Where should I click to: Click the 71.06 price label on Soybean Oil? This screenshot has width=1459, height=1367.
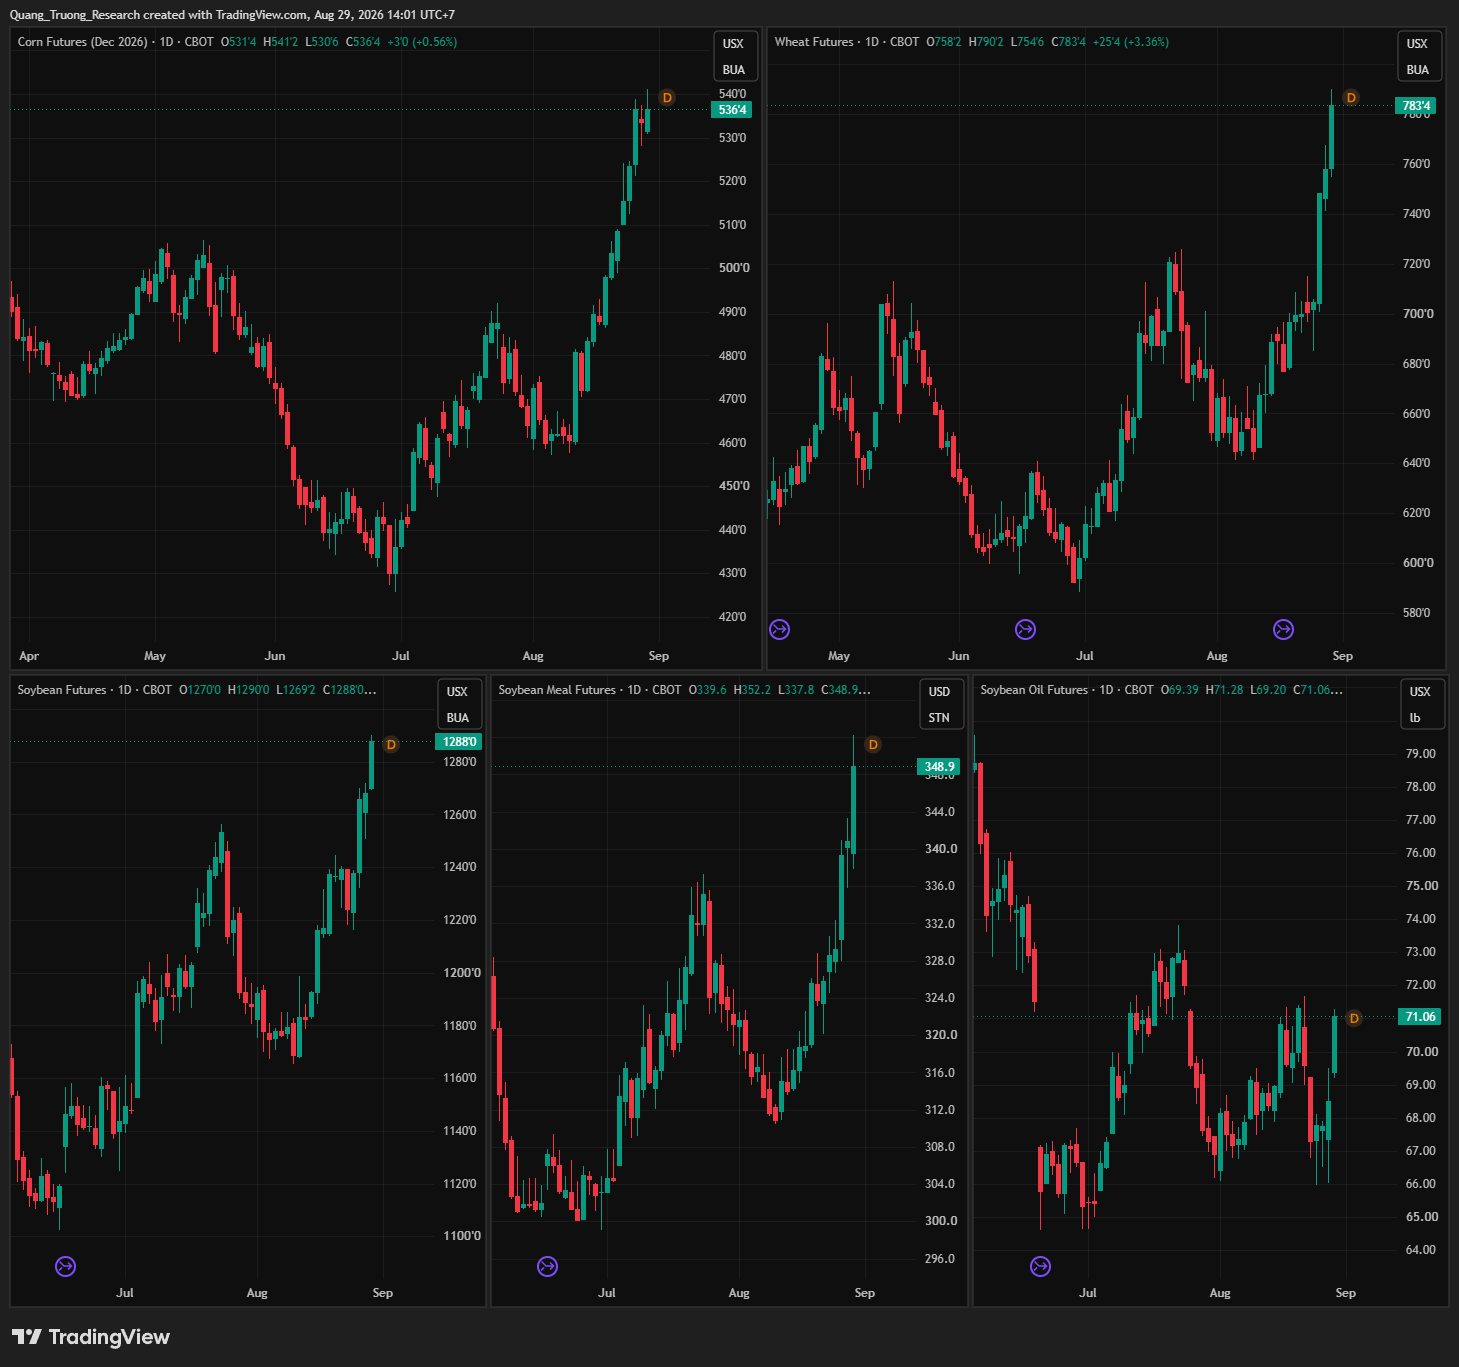coord(1420,1017)
